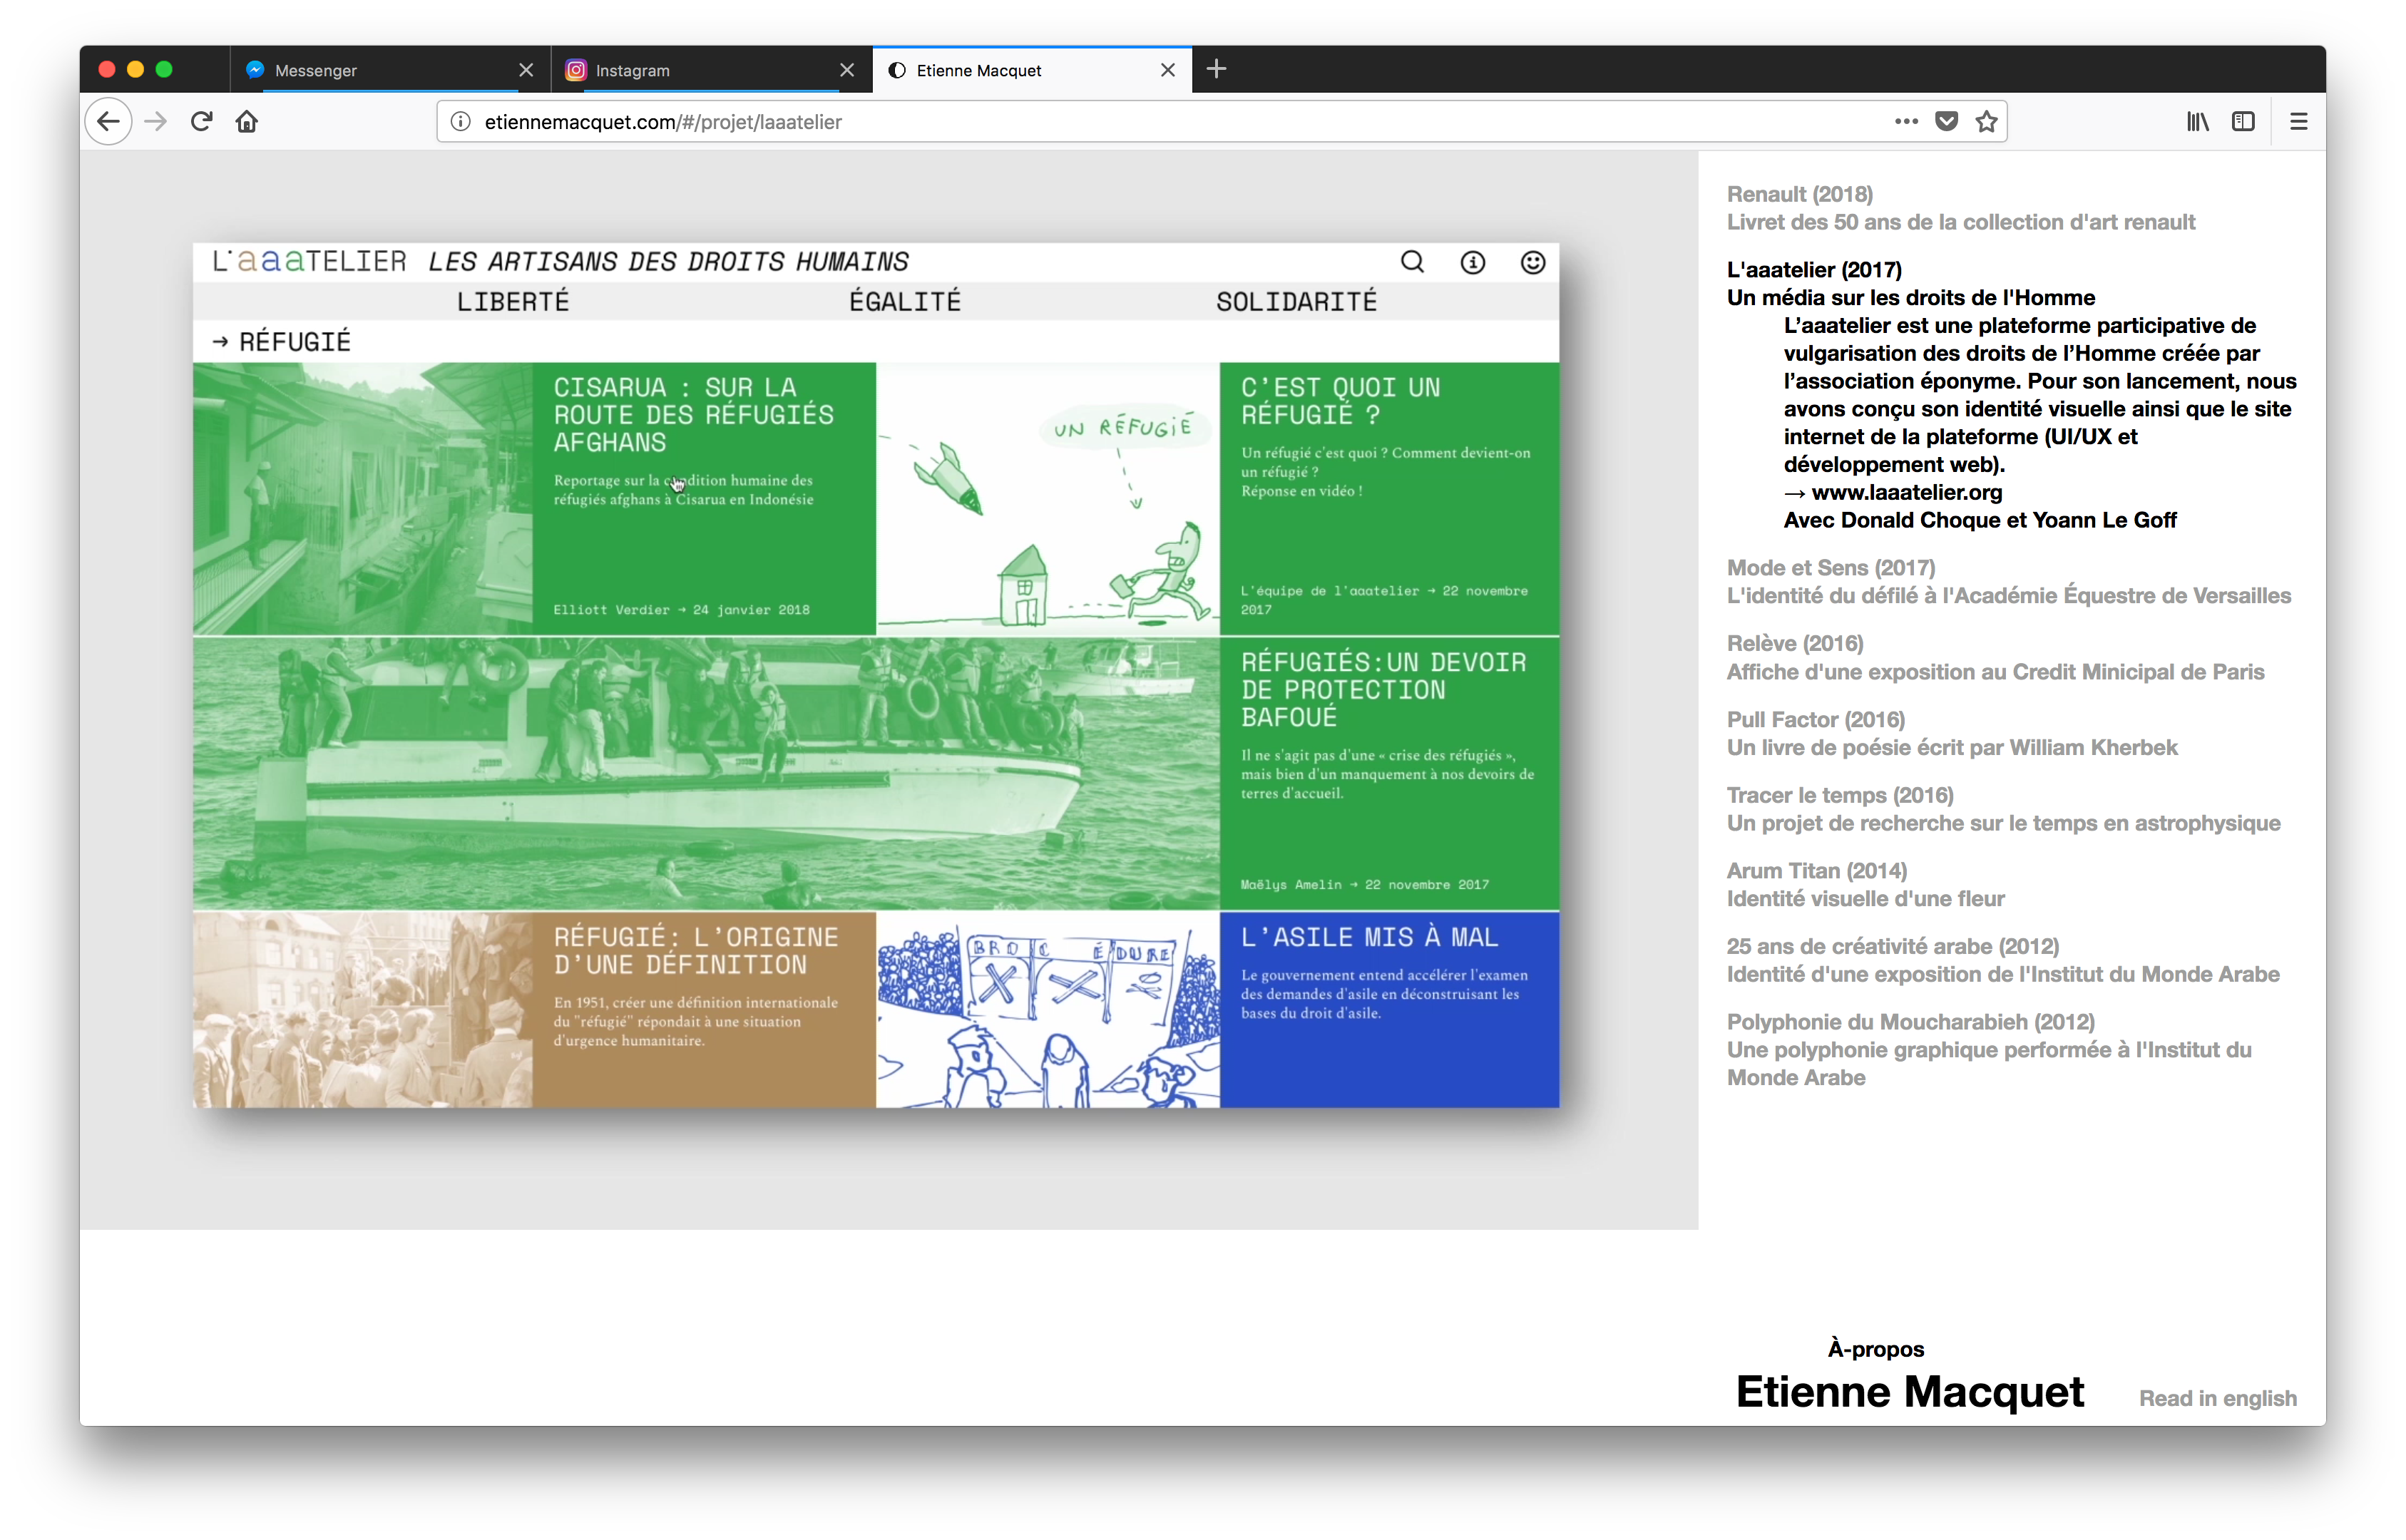Click the Read in english link
The width and height of the screenshot is (2406, 1540).
(2217, 1398)
